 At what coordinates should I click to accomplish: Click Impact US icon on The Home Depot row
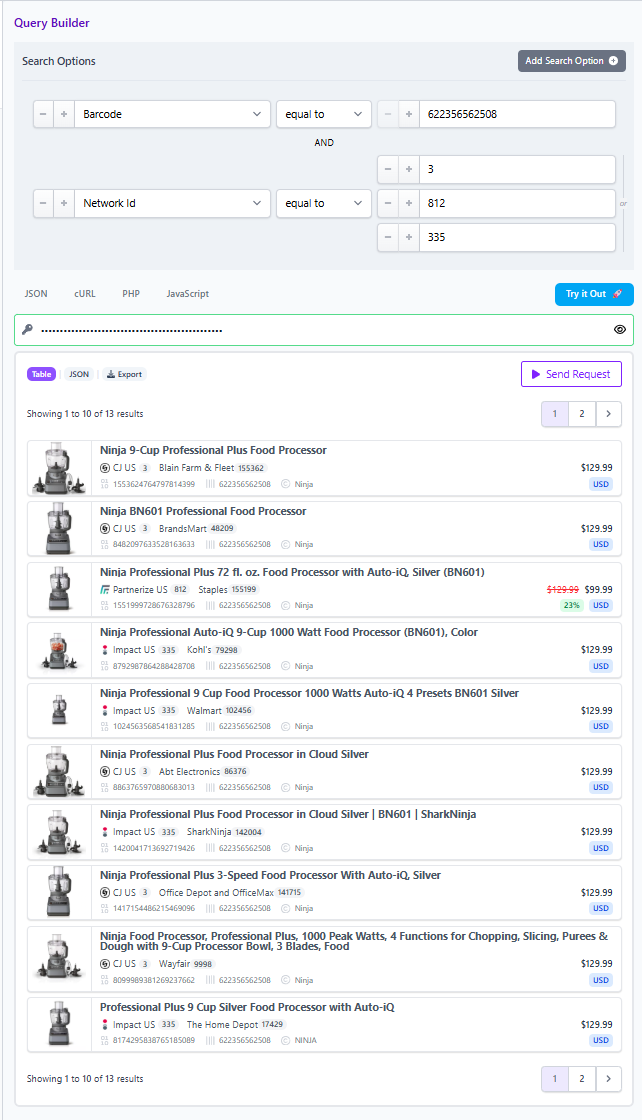click(105, 1024)
